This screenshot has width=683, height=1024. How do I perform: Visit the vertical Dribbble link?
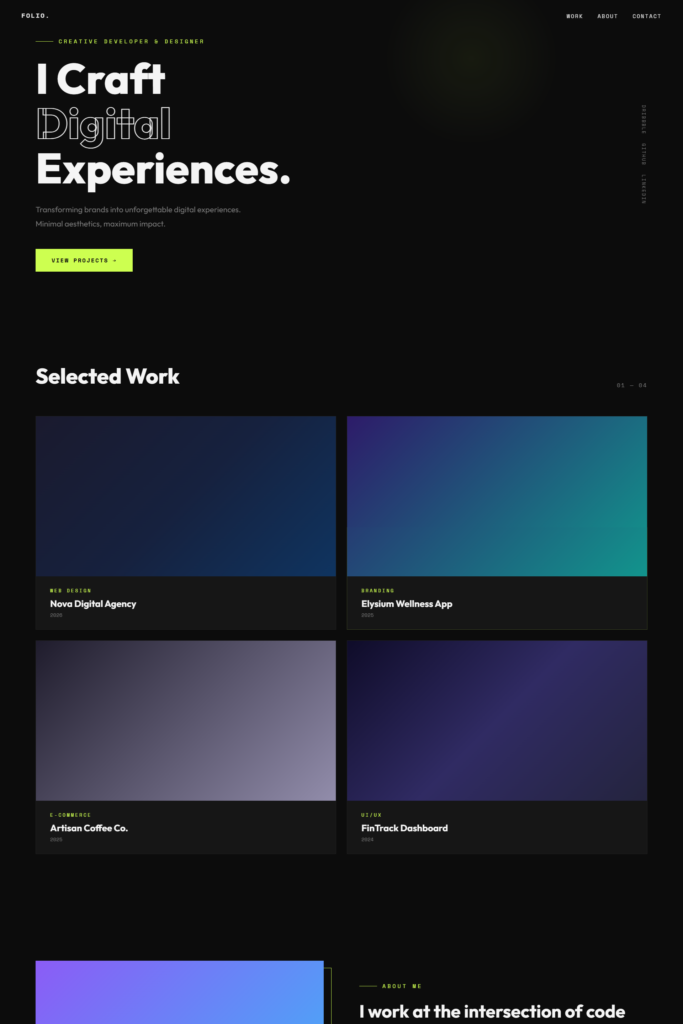pos(644,117)
